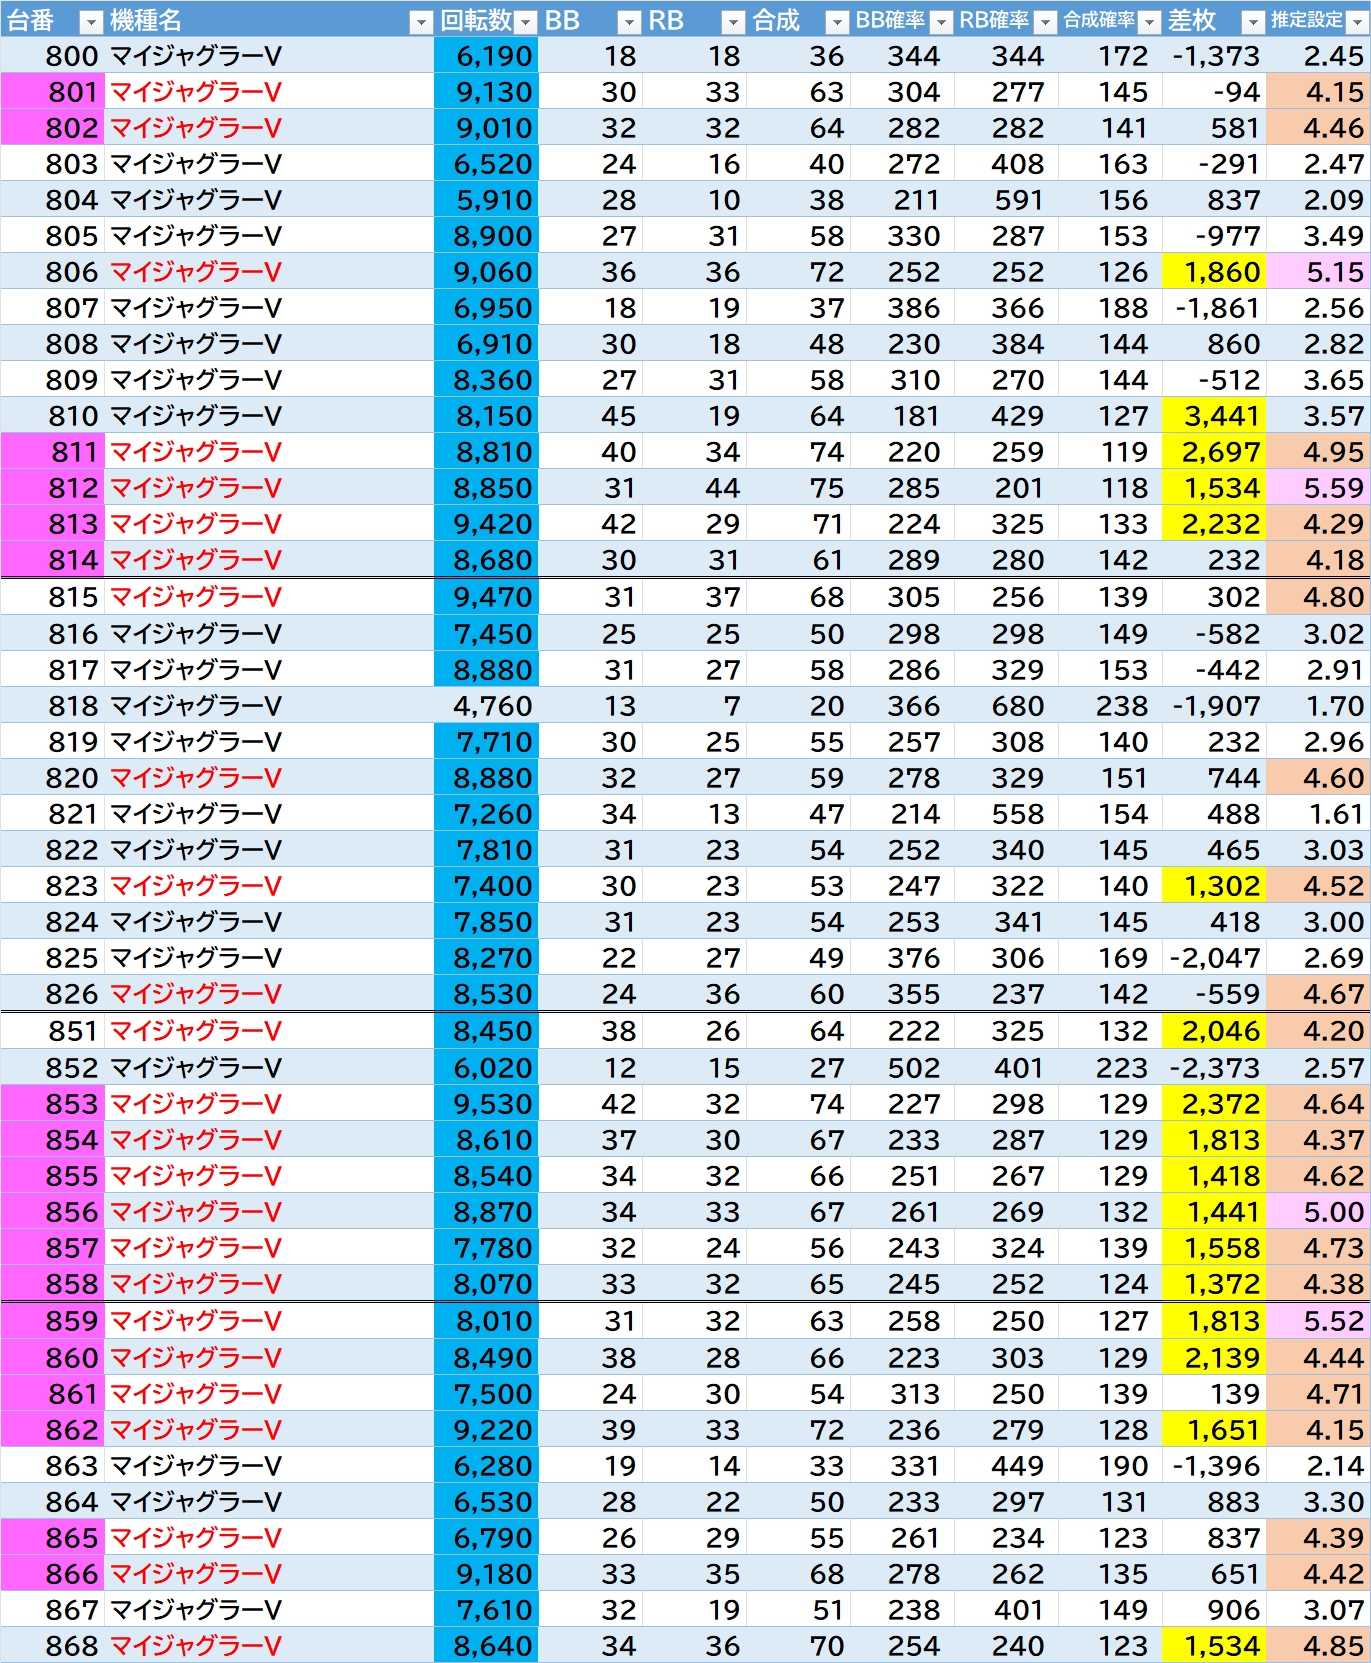Open the 機種名 column filter dropdown
The height and width of the screenshot is (1663, 1371).
(421, 21)
